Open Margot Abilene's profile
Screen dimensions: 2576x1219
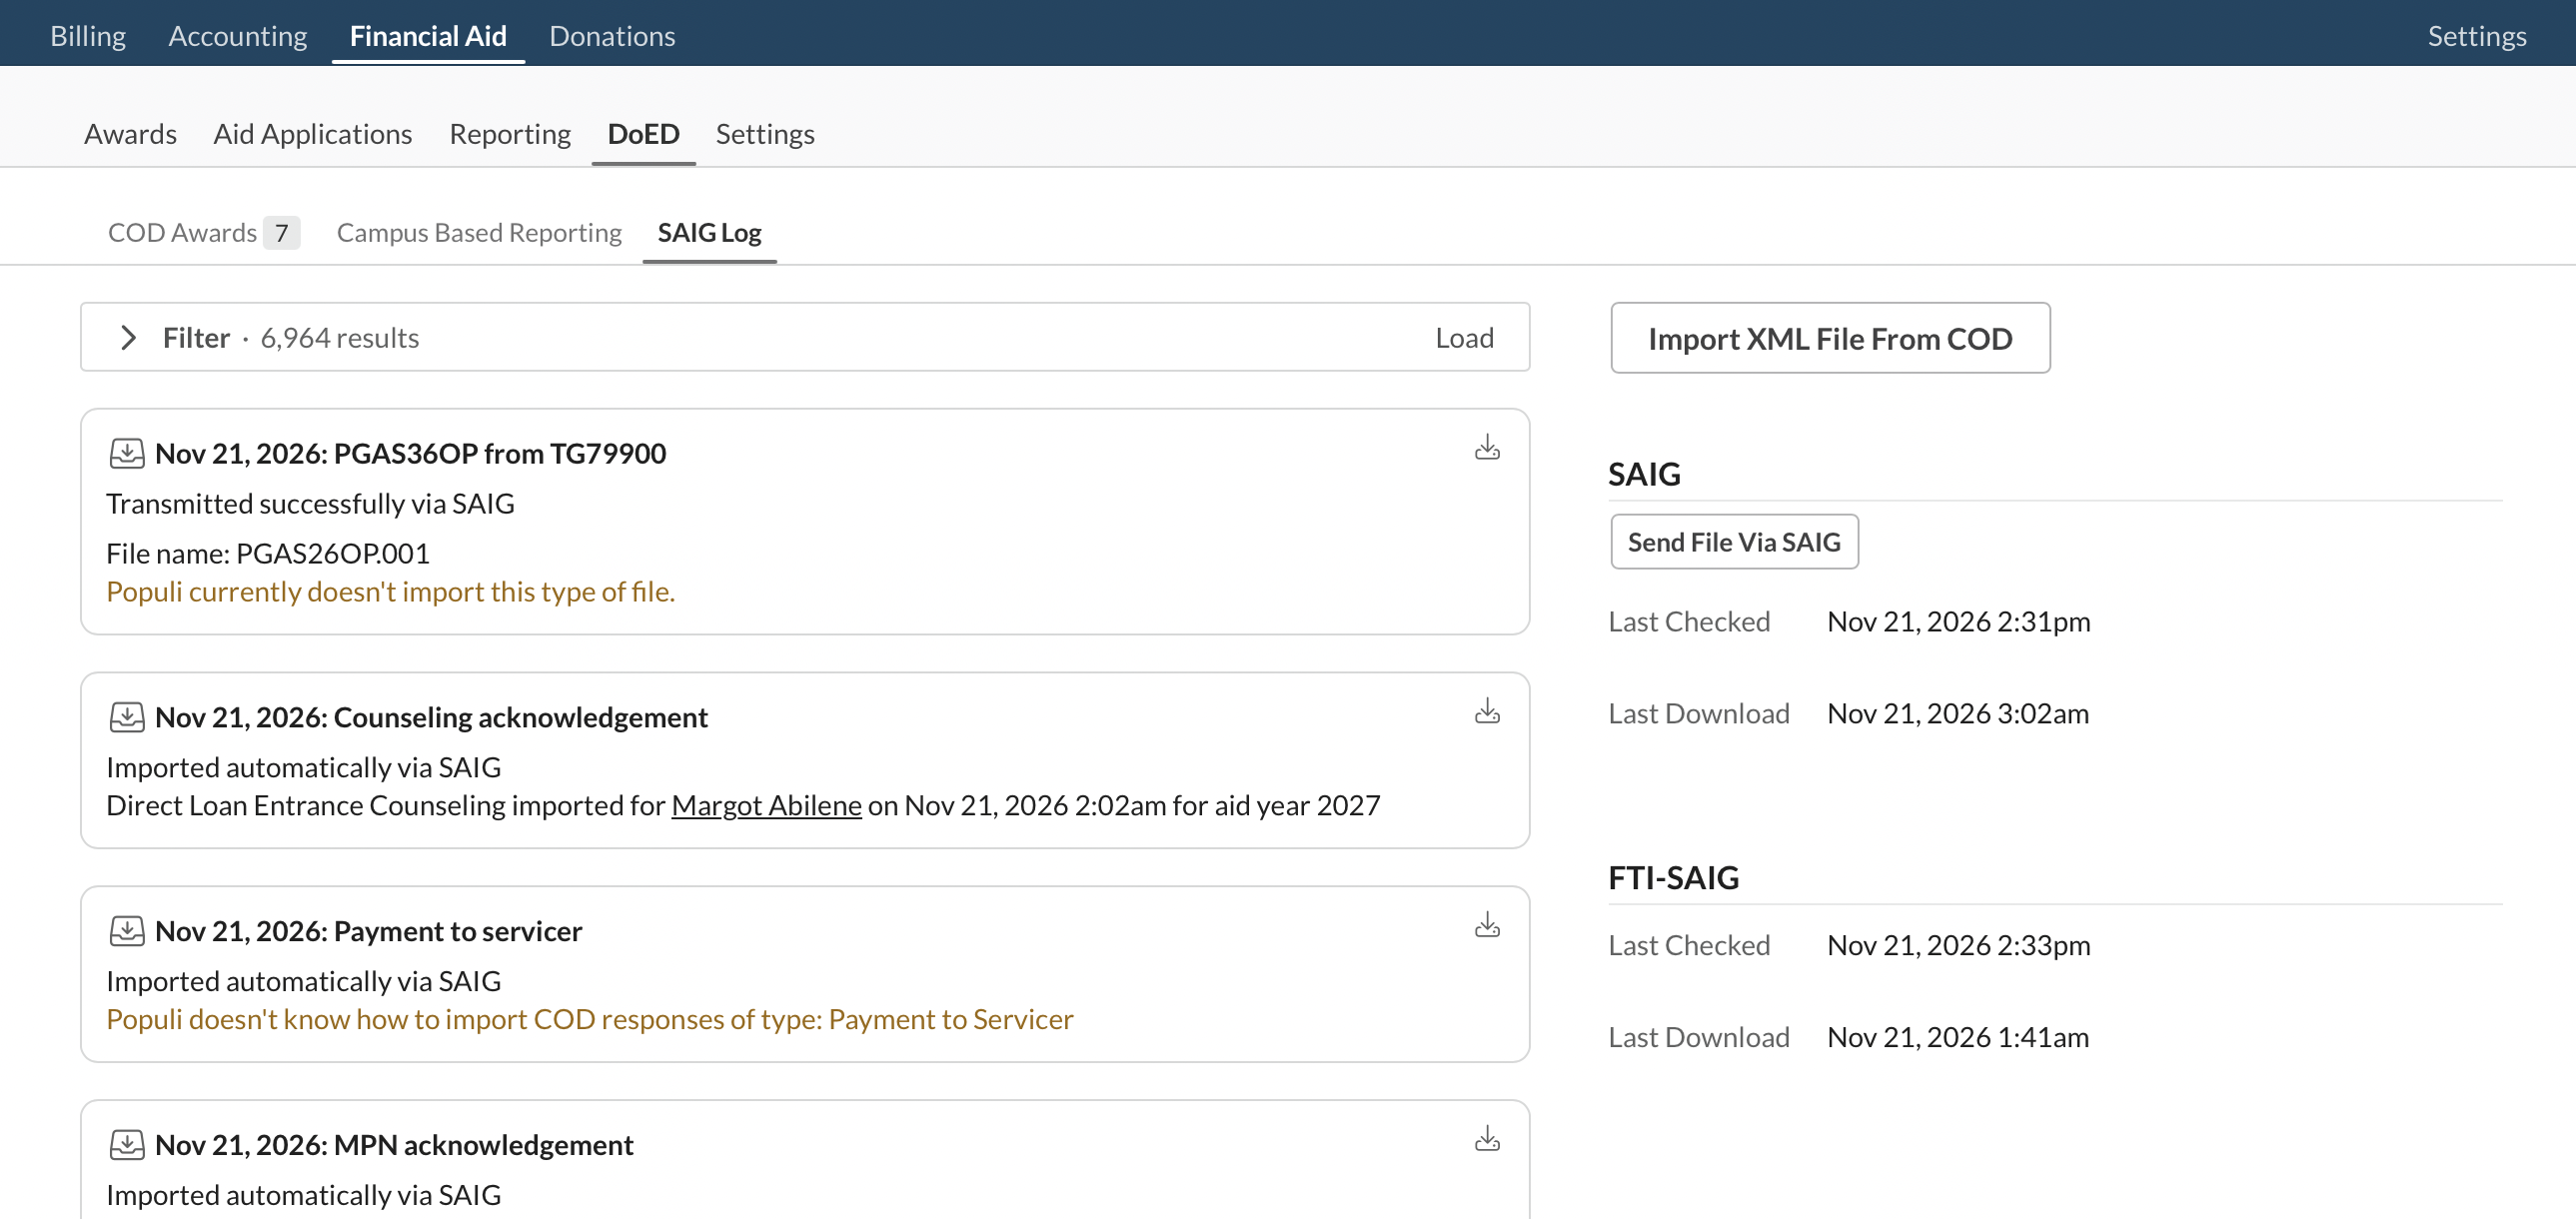point(766,805)
